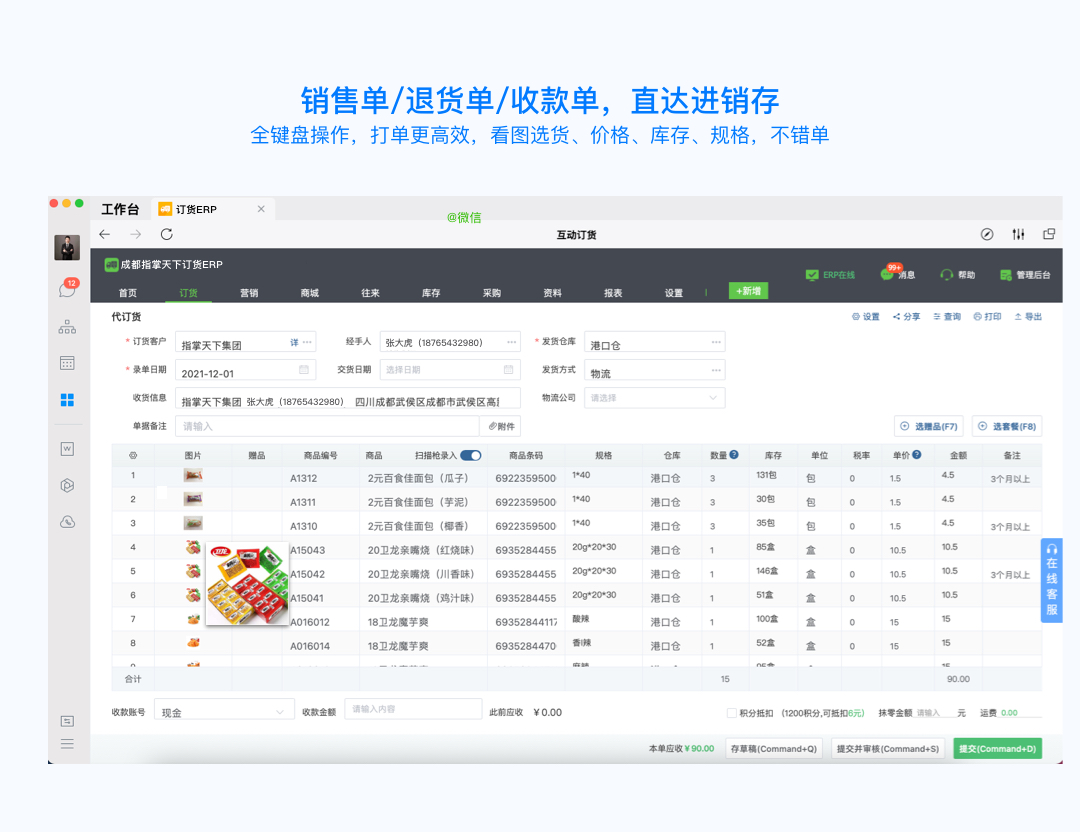1080x832 pixels.
Task: Open the cloud icon in left sidebar
Action: click(x=68, y=522)
